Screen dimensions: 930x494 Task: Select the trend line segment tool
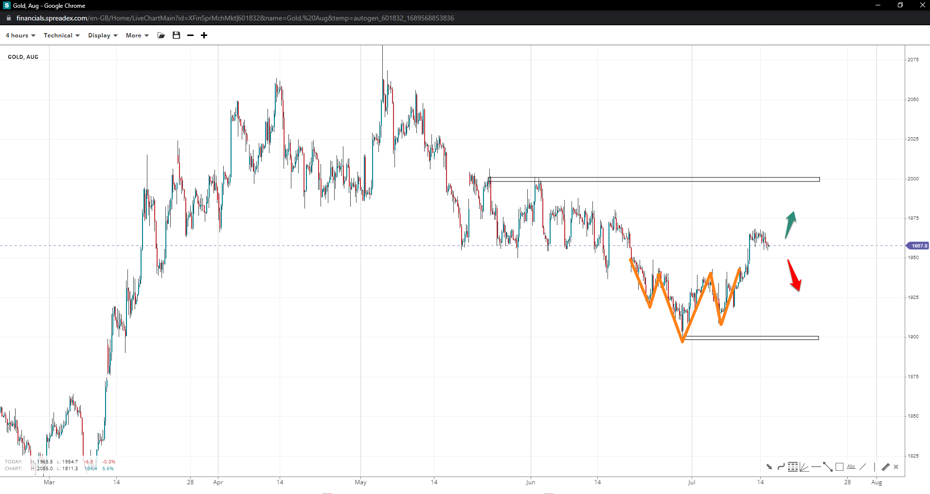(x=827, y=467)
